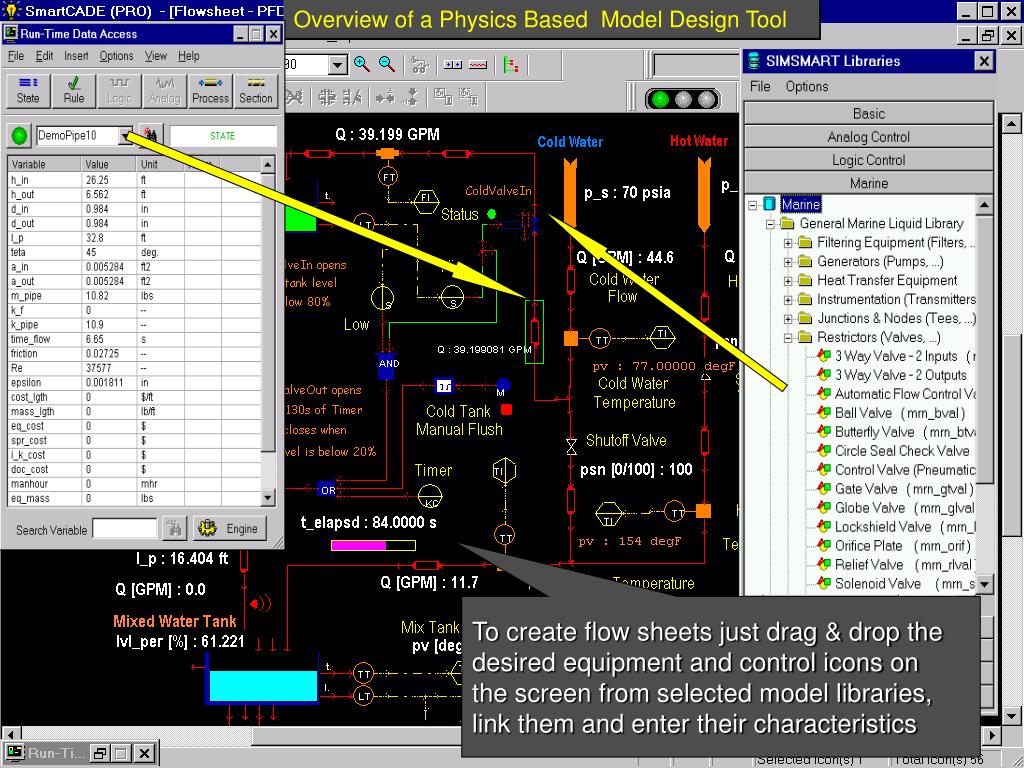Toggle the rightmost grey simulation light
This screenshot has width=1024, height=768.
pos(707,99)
